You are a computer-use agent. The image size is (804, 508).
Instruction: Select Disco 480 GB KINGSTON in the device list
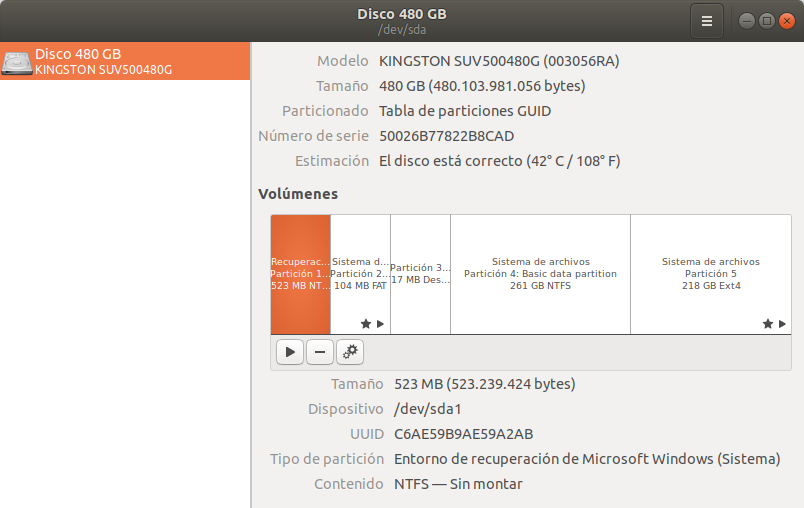(x=124, y=62)
